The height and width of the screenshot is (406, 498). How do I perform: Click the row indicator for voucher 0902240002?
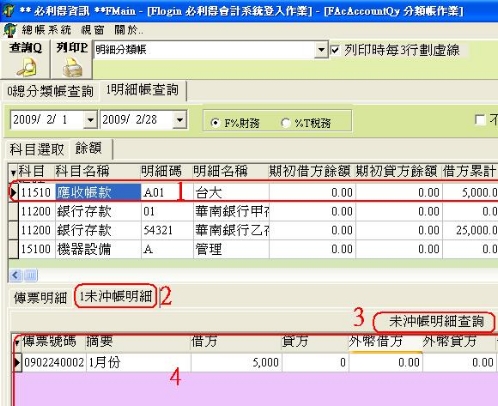coord(17,362)
